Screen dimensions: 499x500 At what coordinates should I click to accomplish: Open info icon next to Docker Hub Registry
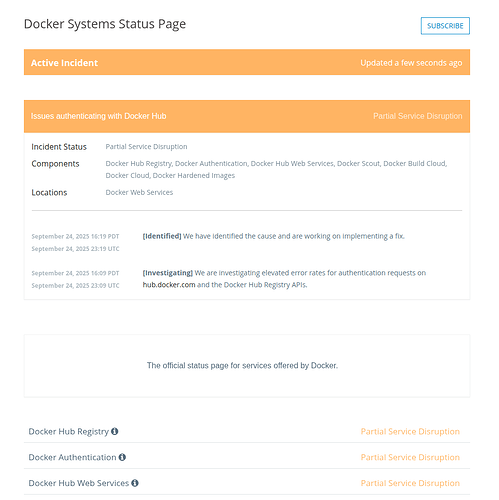[x=115, y=431]
